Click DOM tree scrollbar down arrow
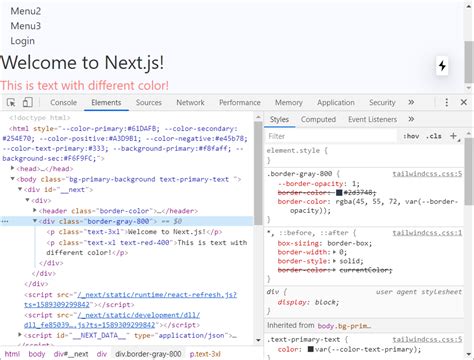Image resolution: width=474 pixels, height=360 pixels. point(258,340)
